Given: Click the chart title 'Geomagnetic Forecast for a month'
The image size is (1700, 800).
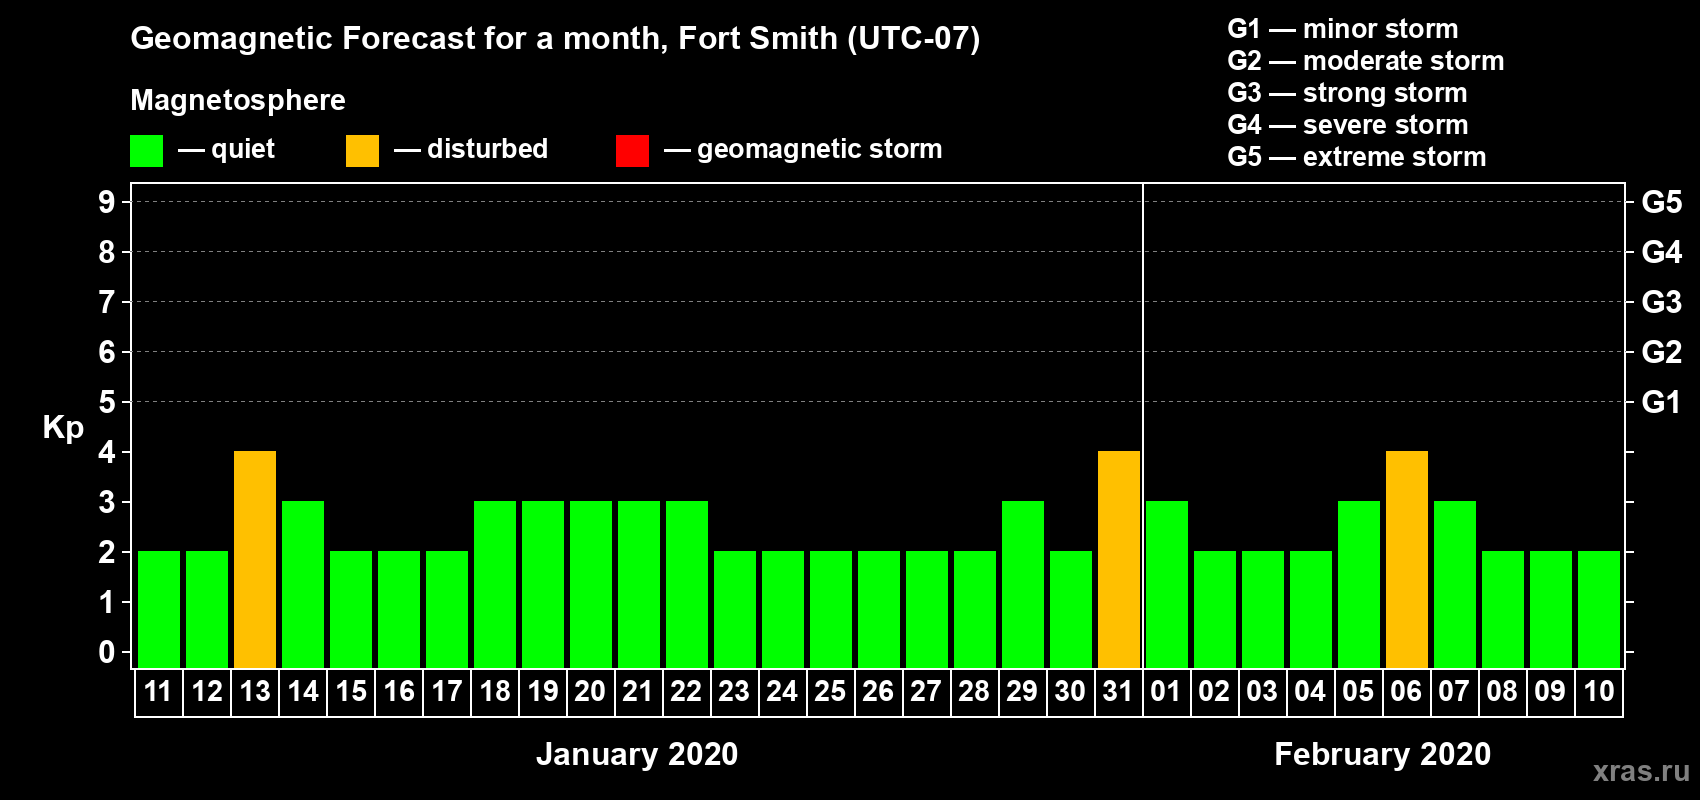Looking at the screenshot, I should [x=399, y=39].
